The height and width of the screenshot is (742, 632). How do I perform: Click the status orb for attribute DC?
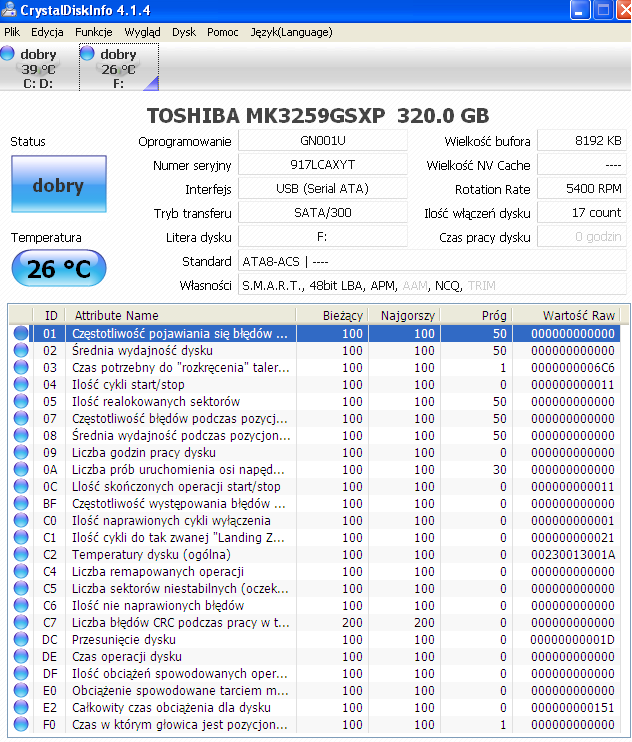[x=21, y=639]
